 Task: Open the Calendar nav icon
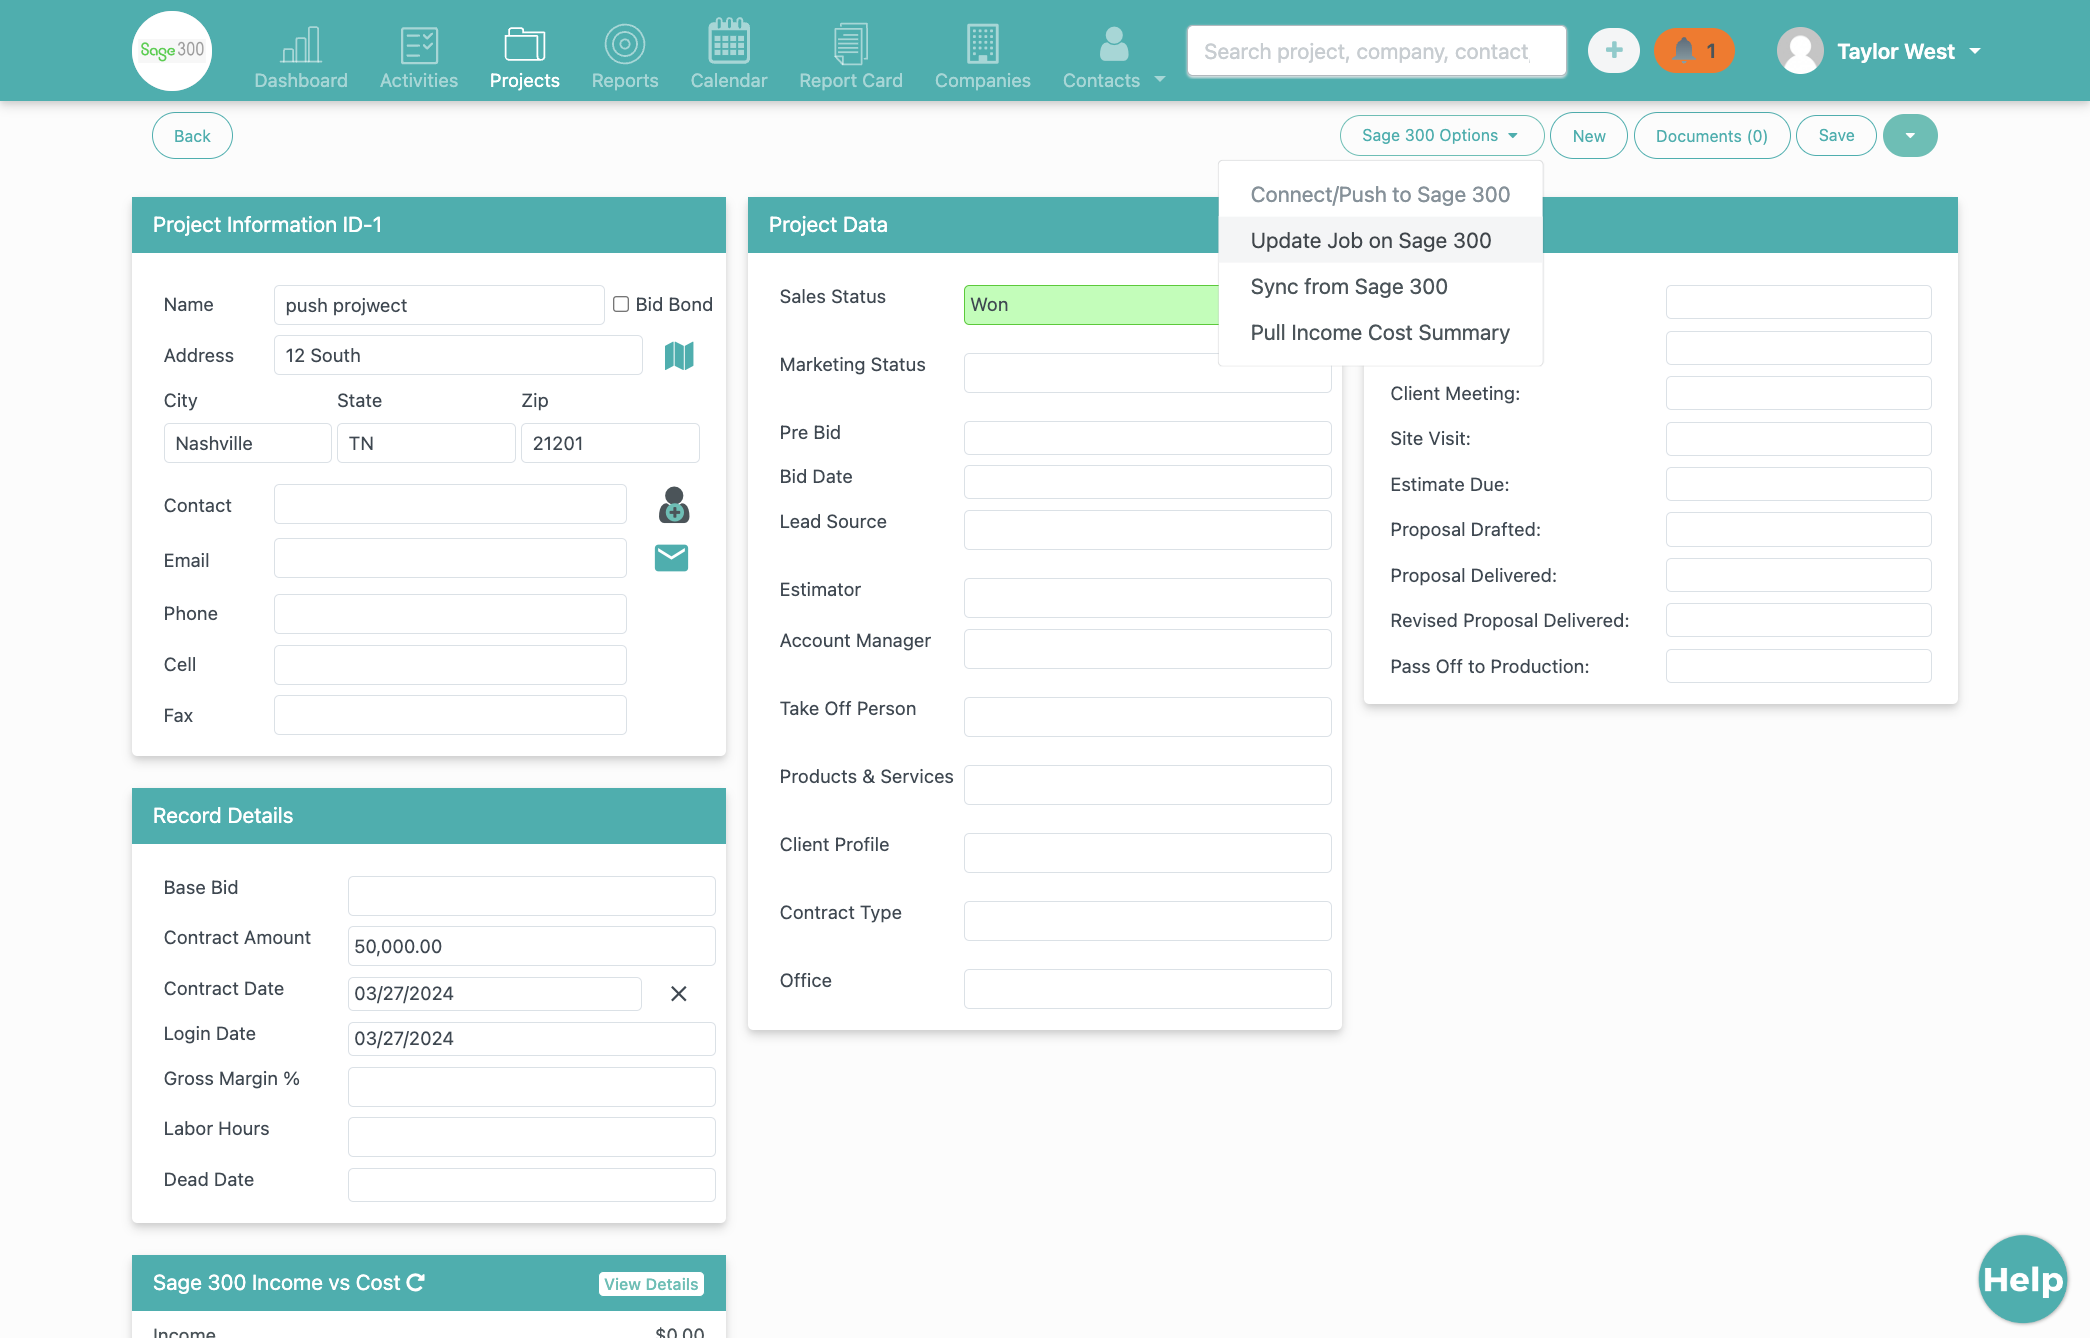tap(729, 42)
